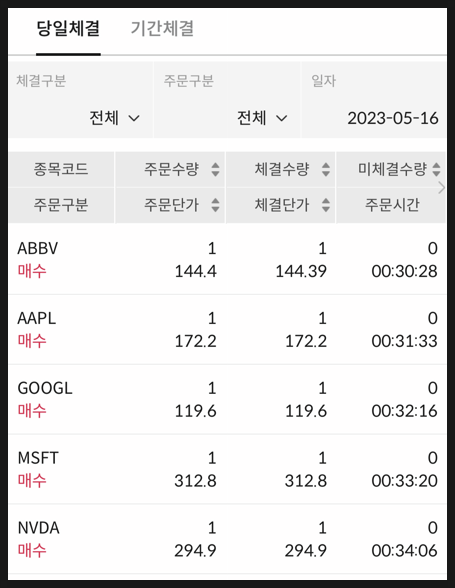The width and height of the screenshot is (455, 588).
Task: Switch to the 기간체결 tab
Action: pyautogui.click(x=162, y=28)
